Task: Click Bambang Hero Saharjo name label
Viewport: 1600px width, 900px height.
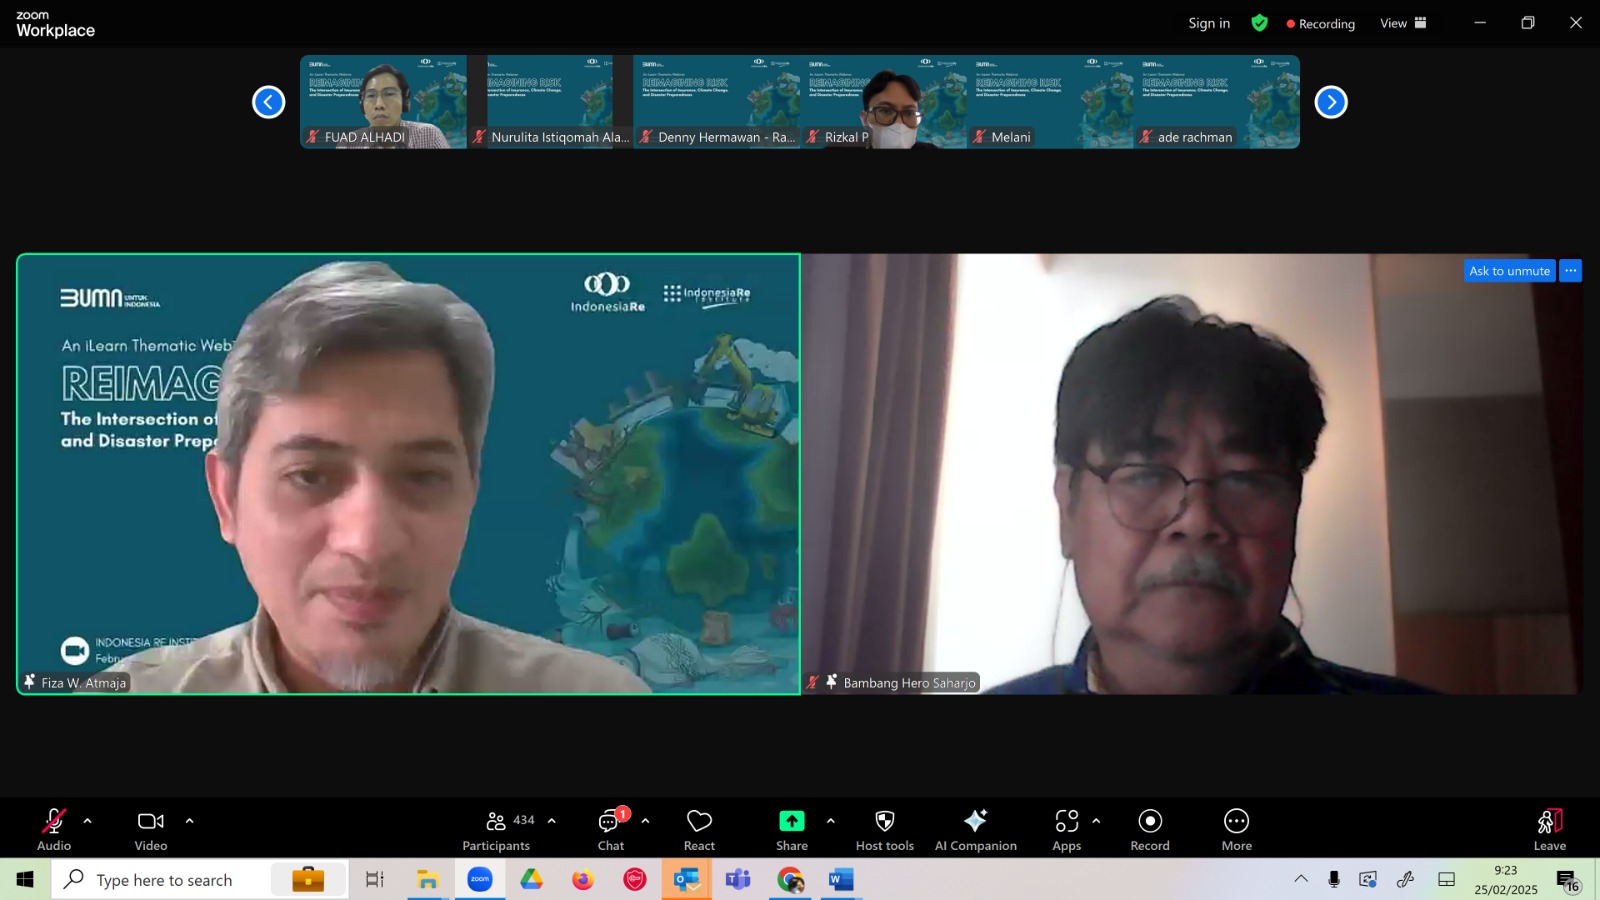Action: 891,683
